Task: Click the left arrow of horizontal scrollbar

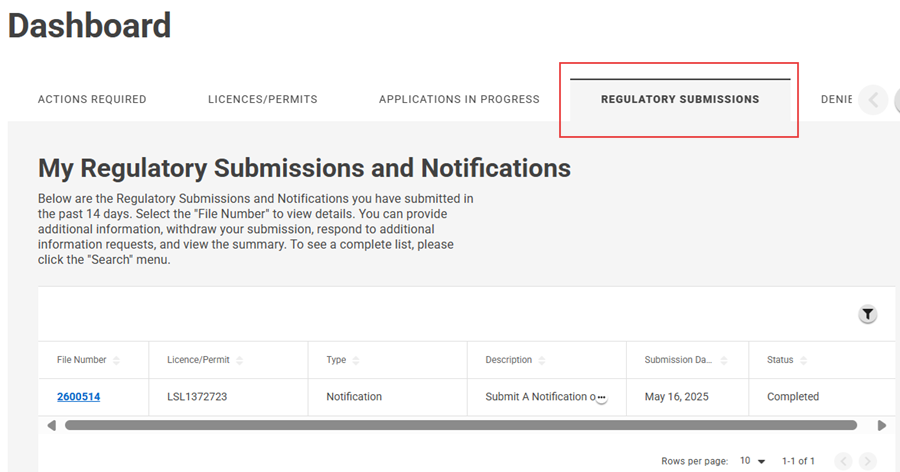Action: click(x=52, y=425)
